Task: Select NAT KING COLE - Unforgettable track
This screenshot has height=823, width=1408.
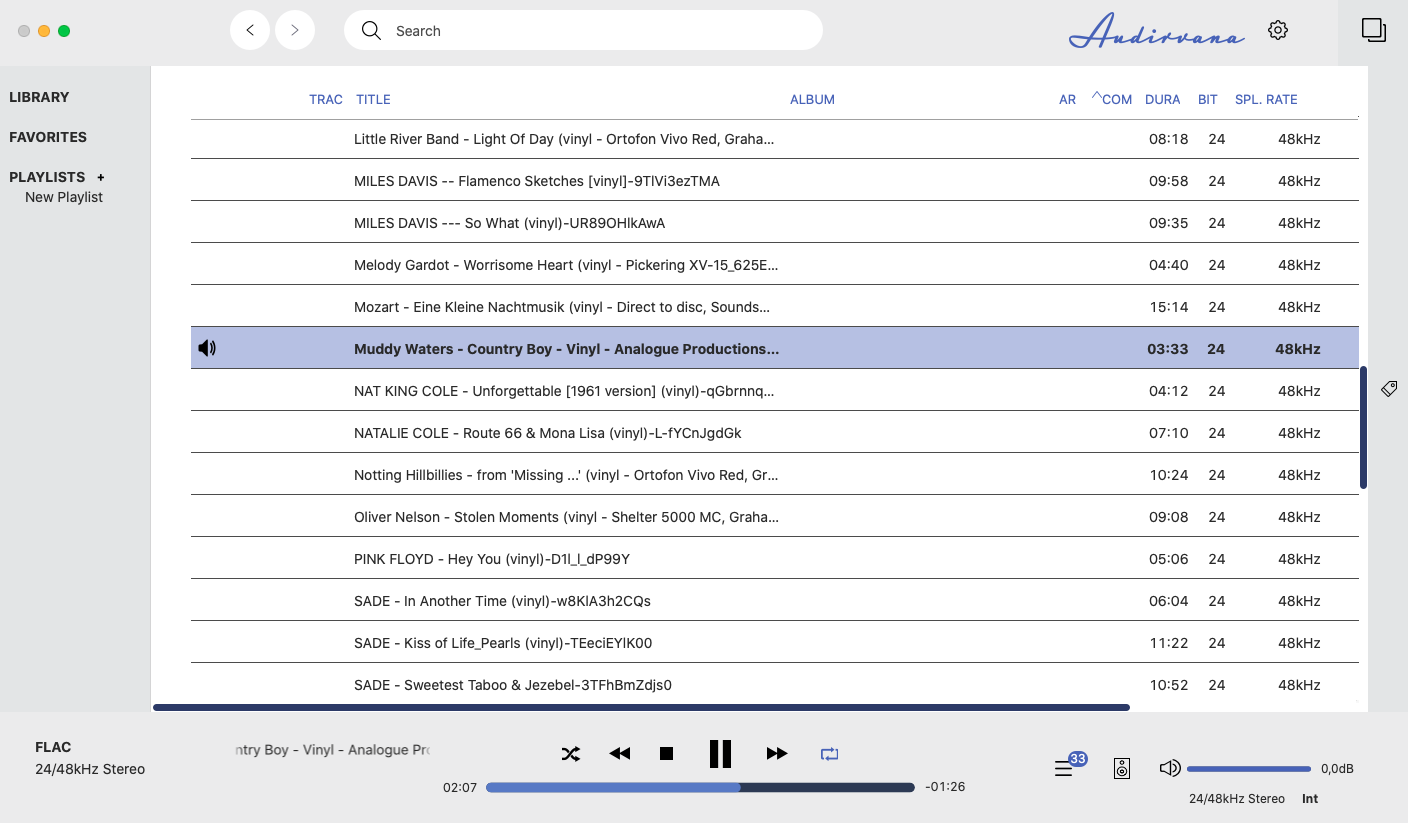Action: (775, 391)
